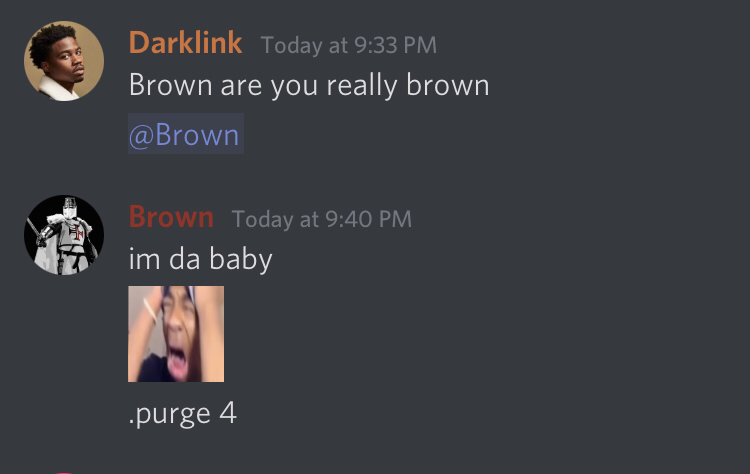Click the 9:40 PM time on Brown's message
This screenshot has height=474, width=750.
(368, 220)
